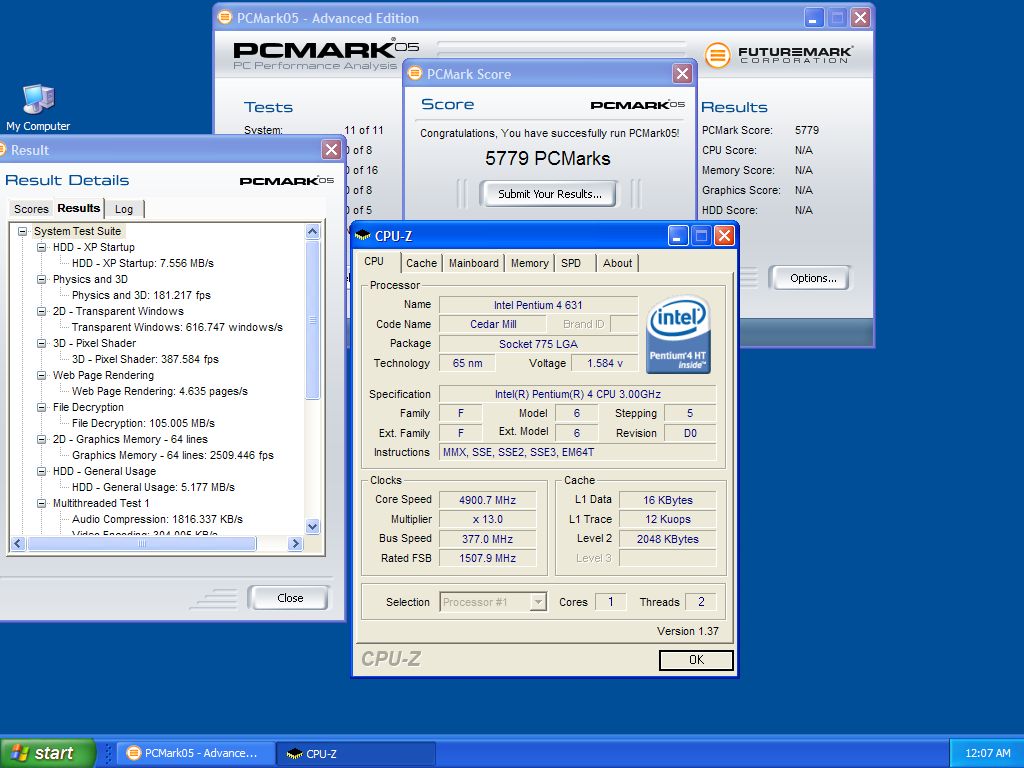Open the About tab in CPU-Z
This screenshot has height=768, width=1024.
(x=617, y=263)
